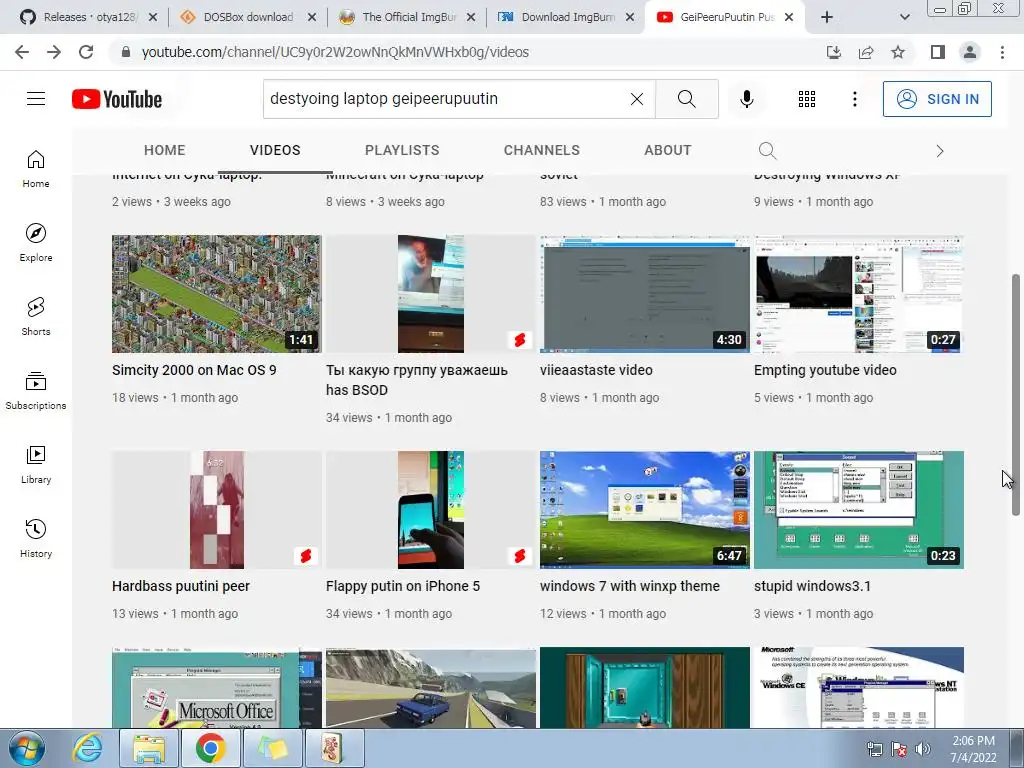Click volume speaker icon in system tray
The width and height of the screenshot is (1024, 768).
[x=923, y=749]
